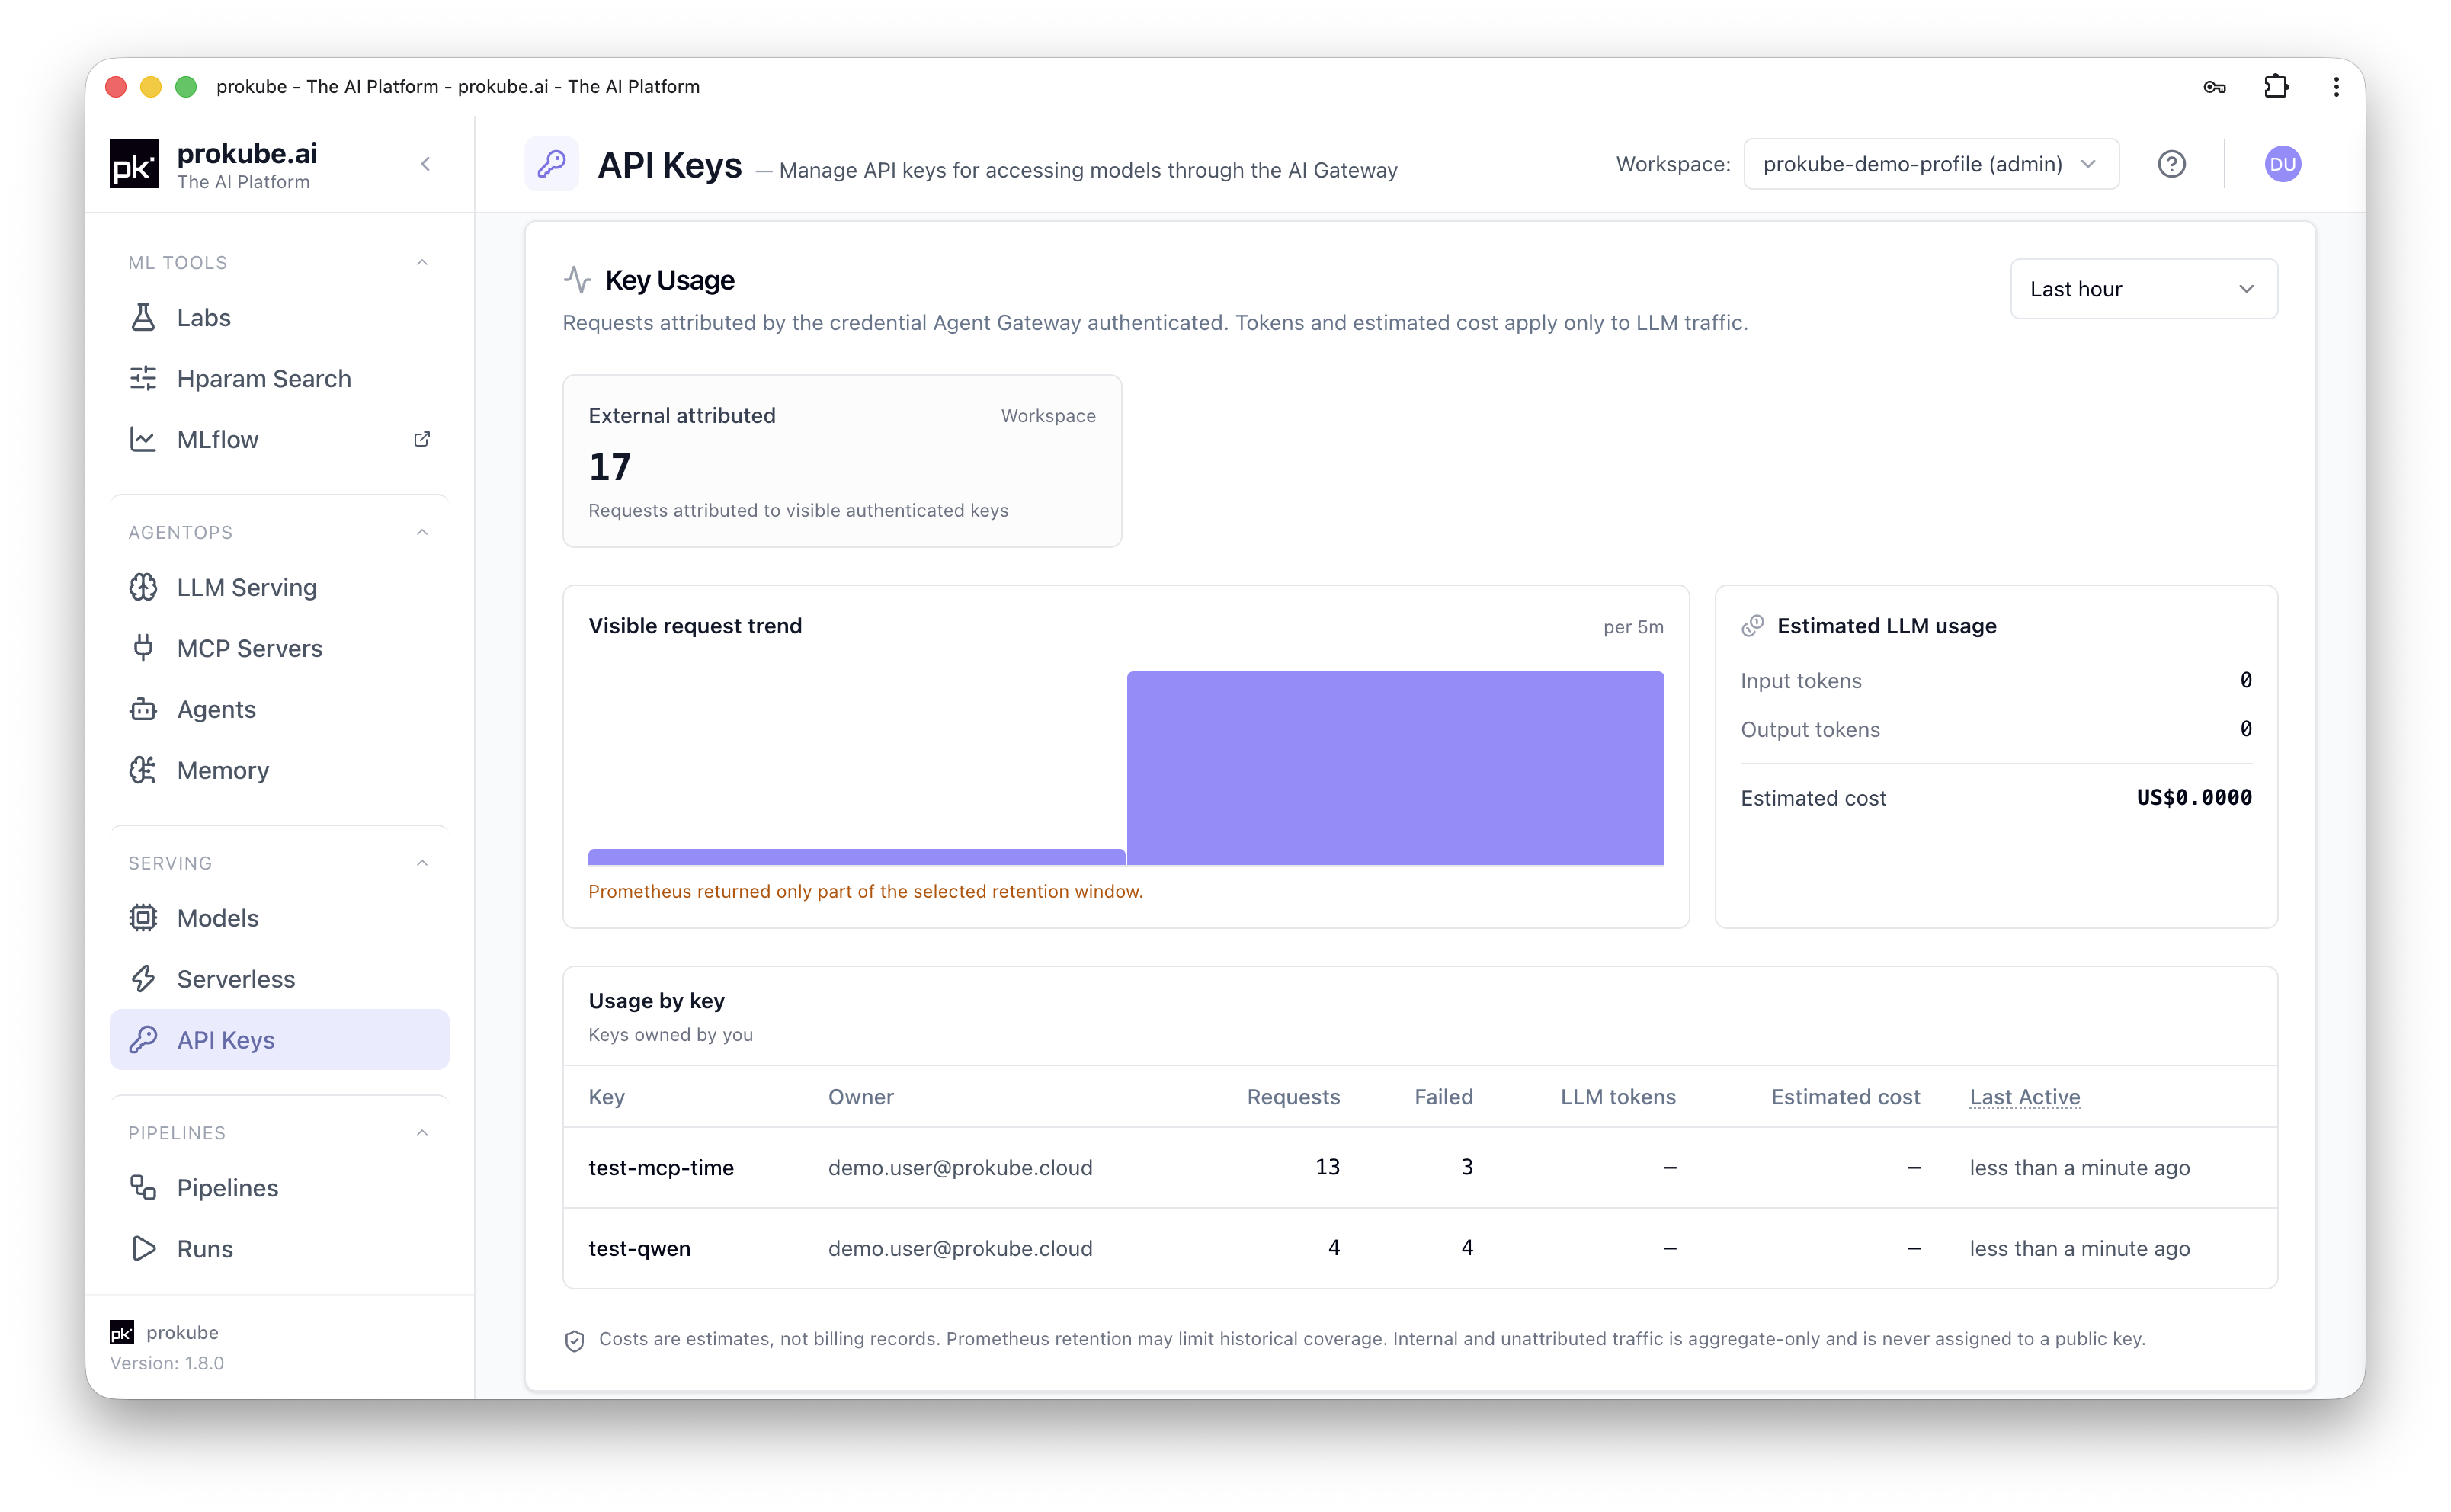Open the browser extensions puzzle icon
Image resolution: width=2451 pixels, height=1512 pixels.
(2276, 86)
